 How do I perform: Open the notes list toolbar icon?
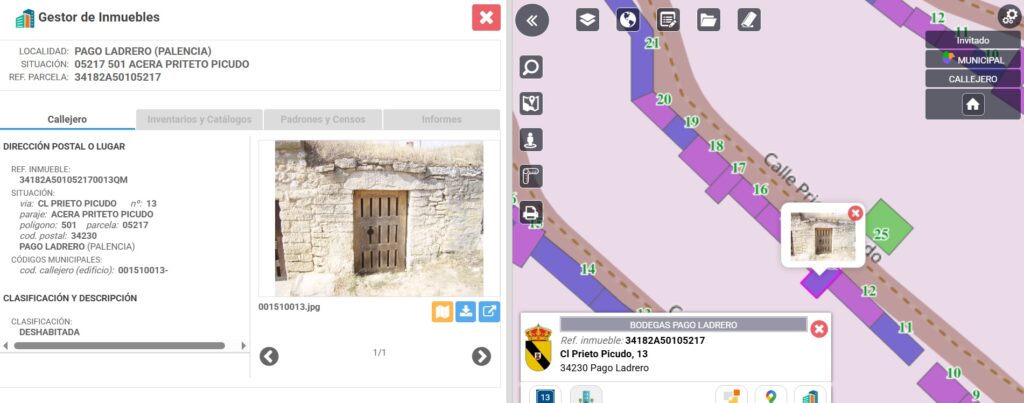[x=668, y=20]
